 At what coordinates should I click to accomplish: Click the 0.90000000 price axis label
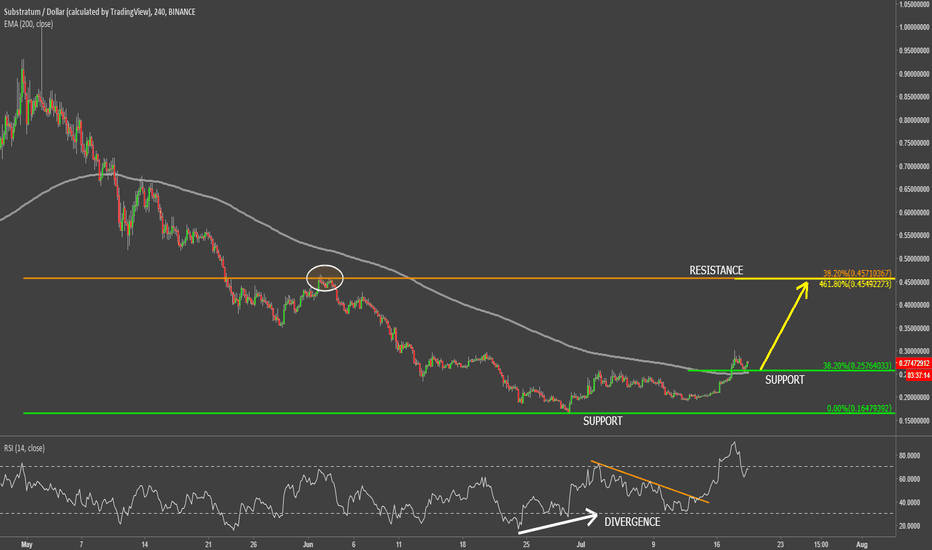[x=914, y=74]
